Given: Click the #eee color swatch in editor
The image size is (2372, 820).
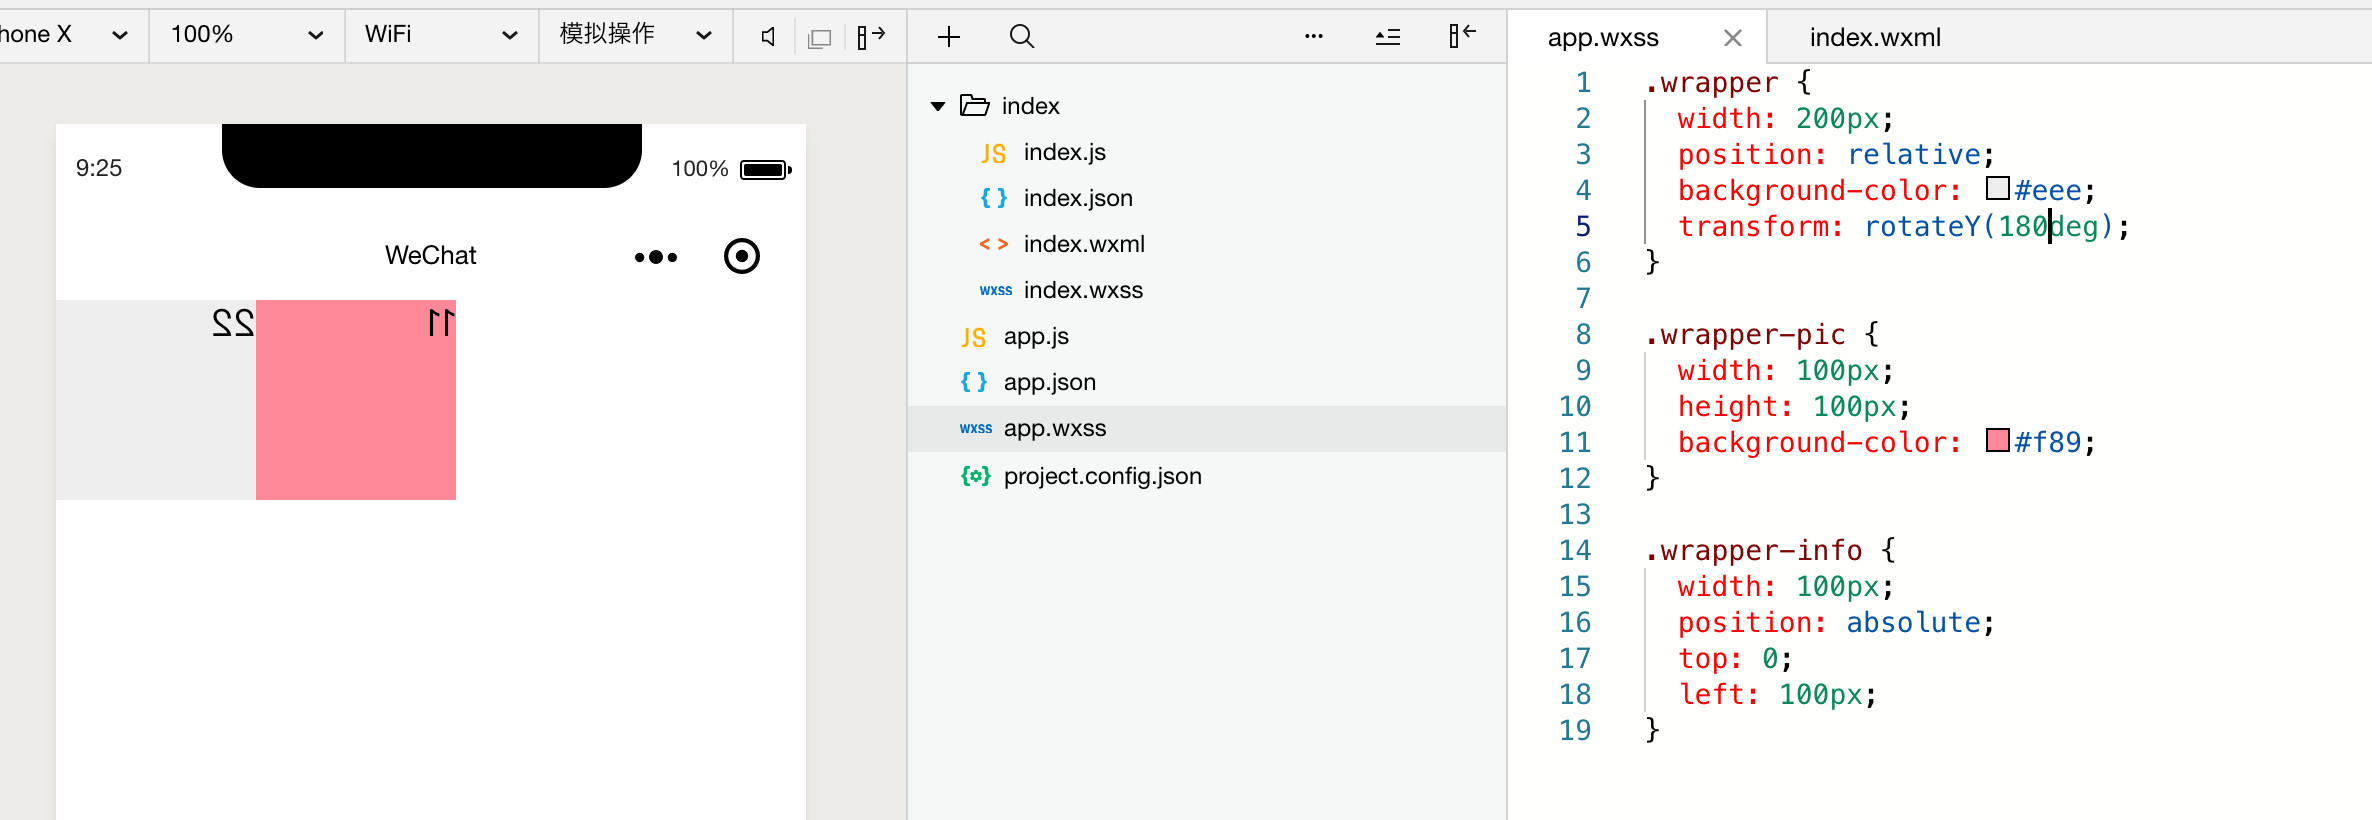Looking at the screenshot, I should pos(1998,188).
